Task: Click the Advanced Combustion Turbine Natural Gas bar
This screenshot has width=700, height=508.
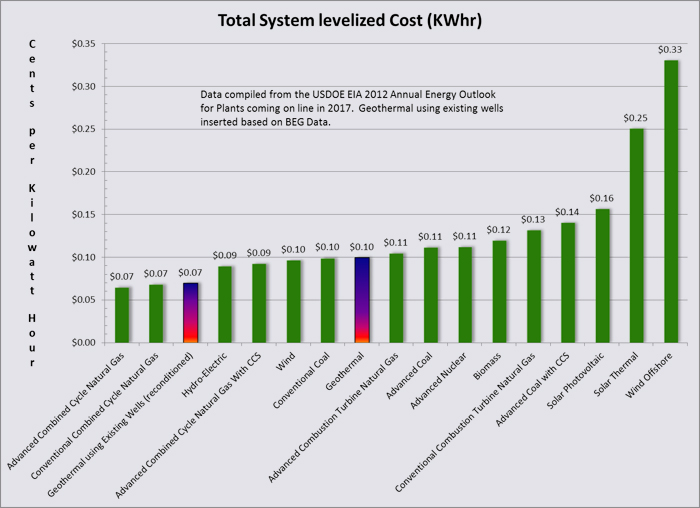Action: (396, 298)
